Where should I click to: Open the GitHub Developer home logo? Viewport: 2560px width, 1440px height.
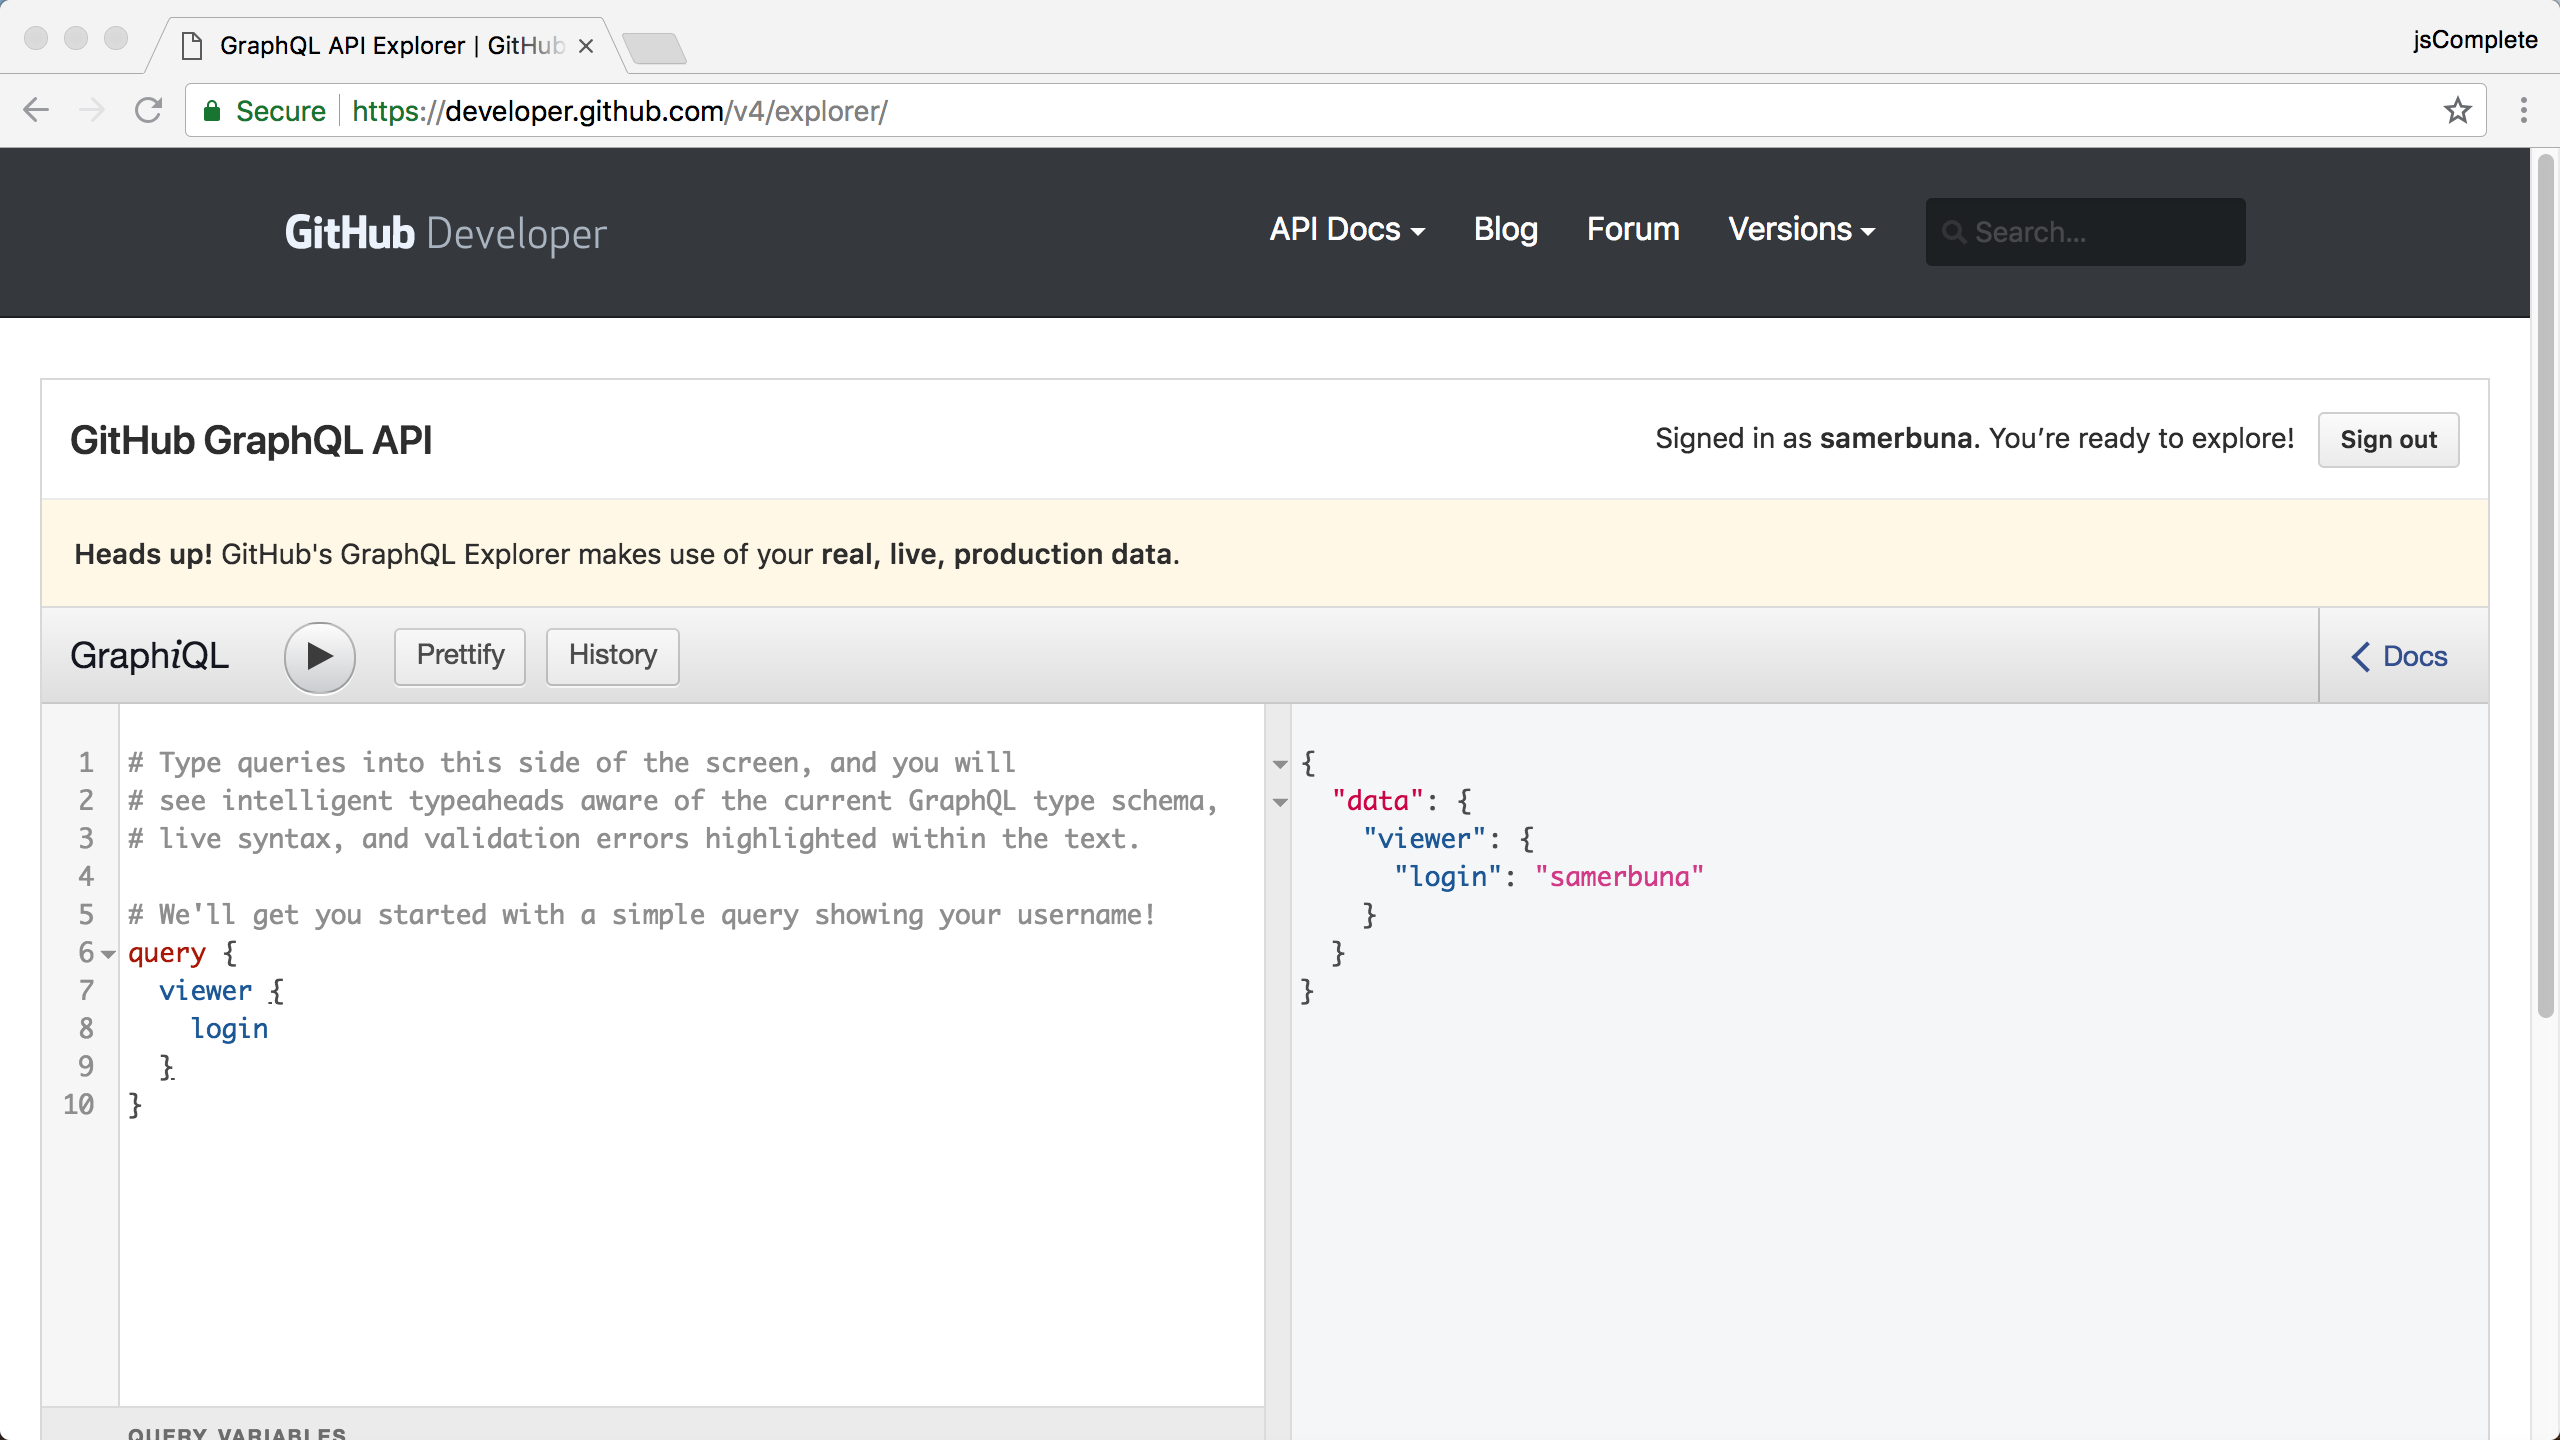pyautogui.click(x=446, y=233)
